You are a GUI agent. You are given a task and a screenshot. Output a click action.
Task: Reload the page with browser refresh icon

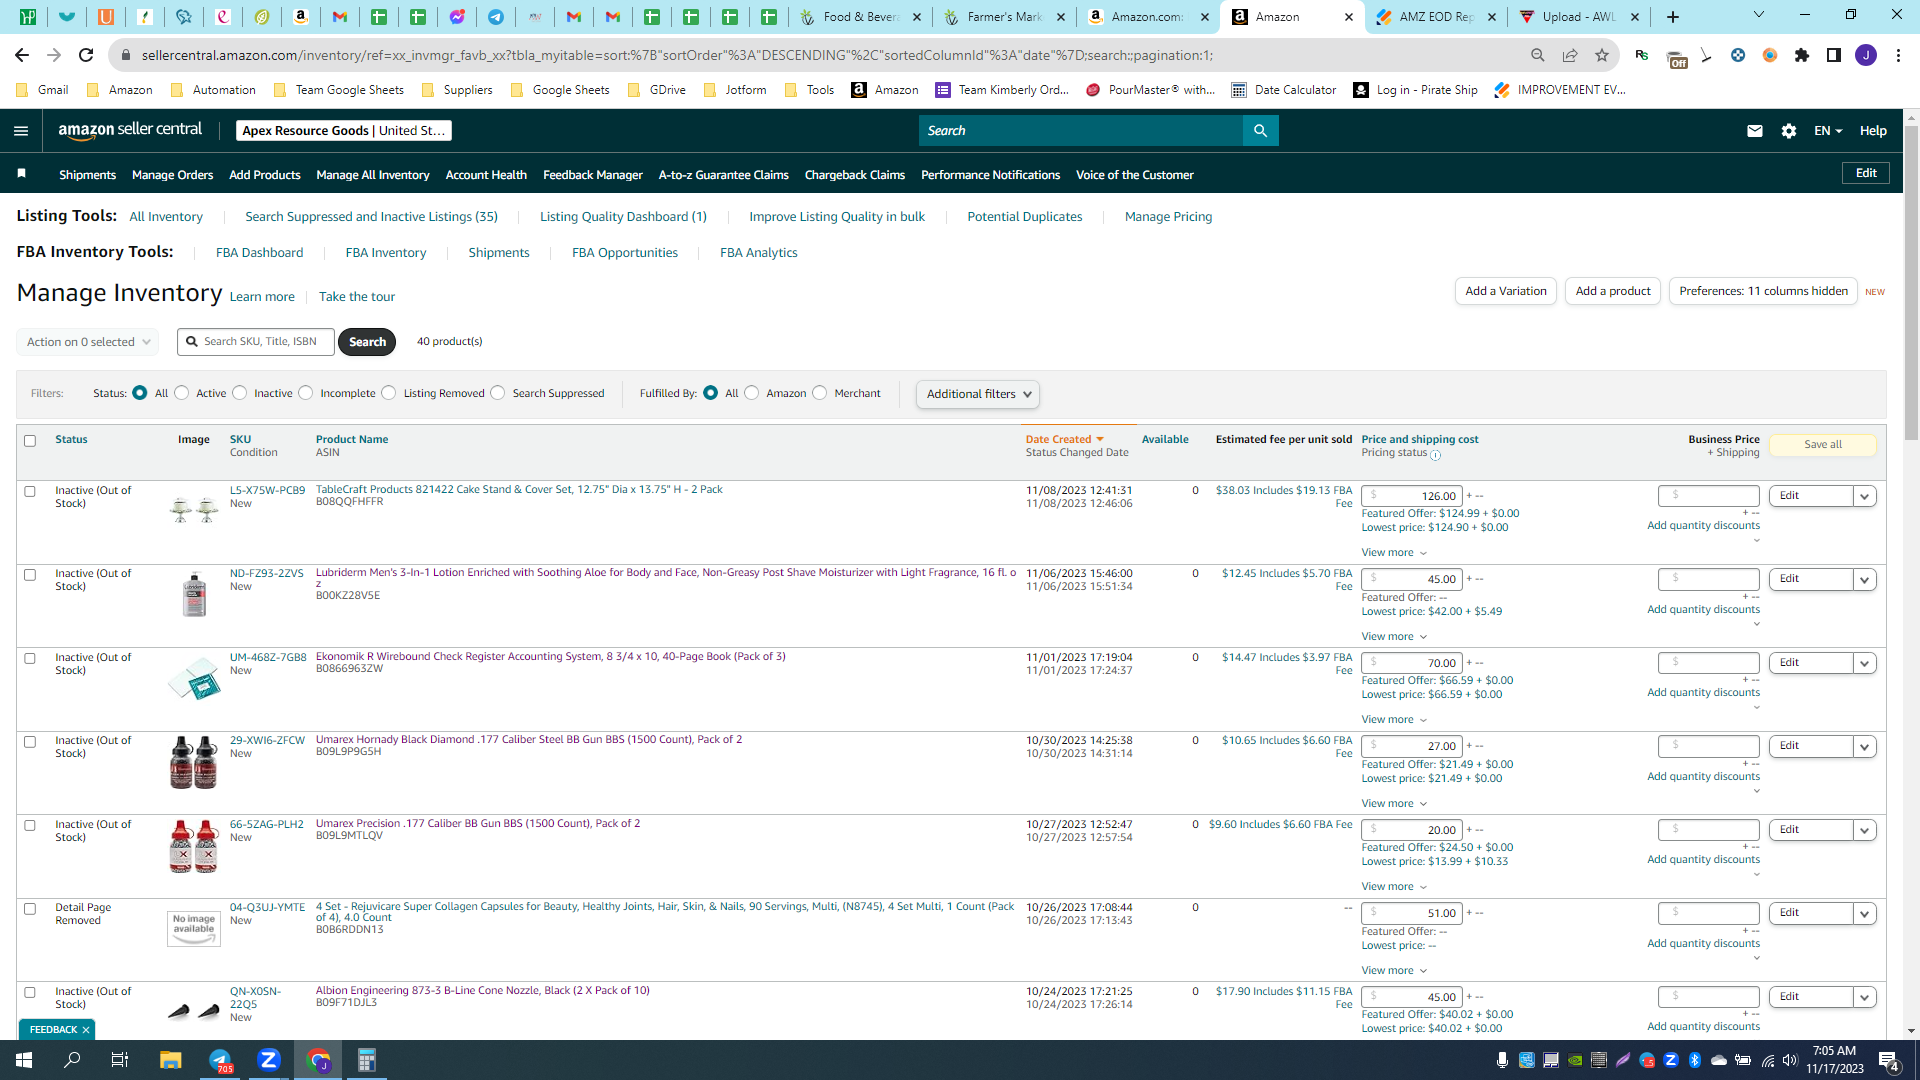86,55
